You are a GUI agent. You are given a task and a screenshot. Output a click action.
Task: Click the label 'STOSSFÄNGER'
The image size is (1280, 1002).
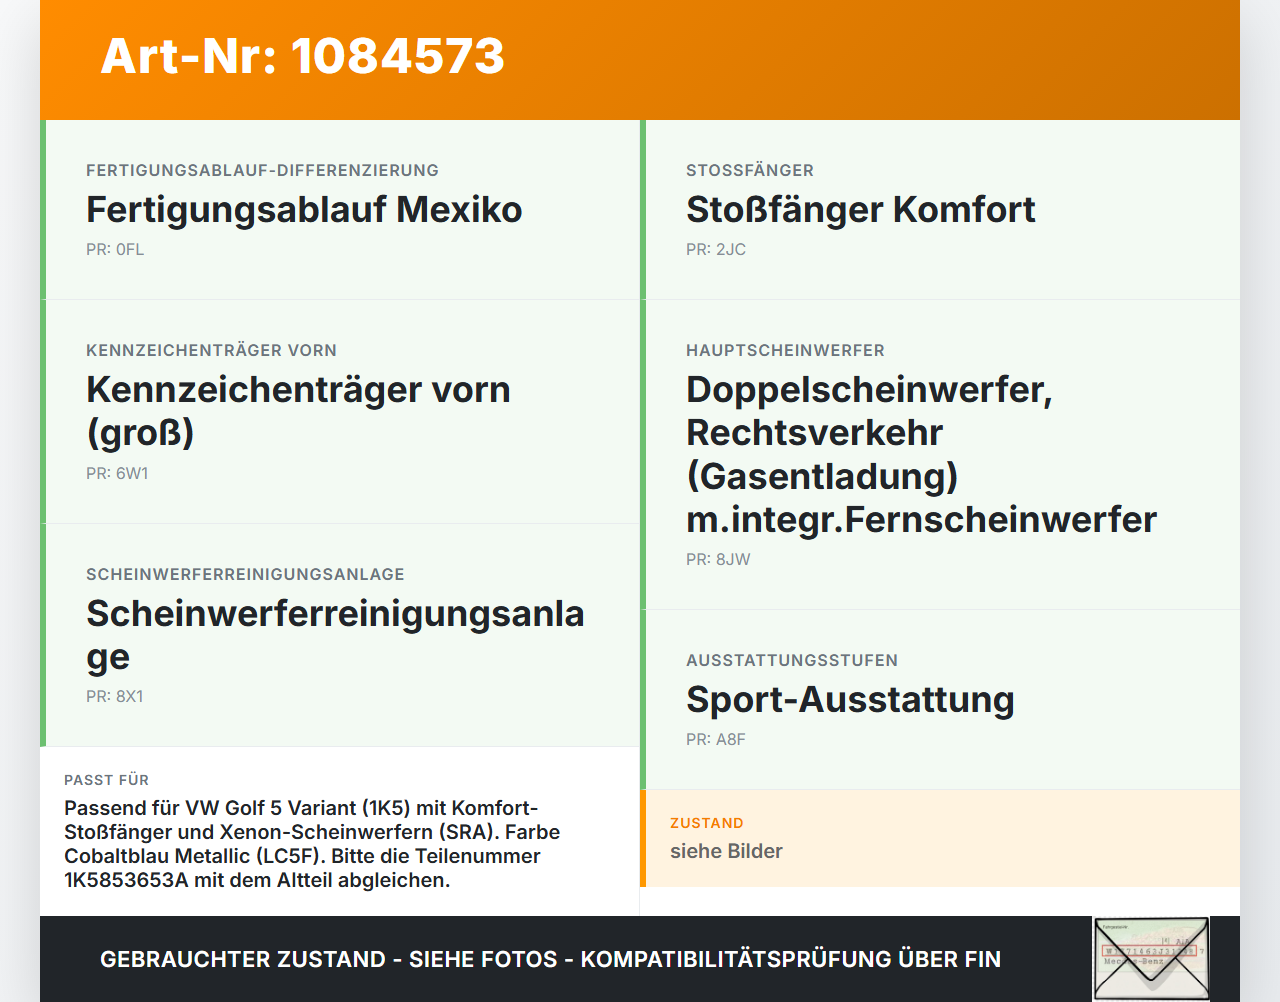(x=750, y=170)
